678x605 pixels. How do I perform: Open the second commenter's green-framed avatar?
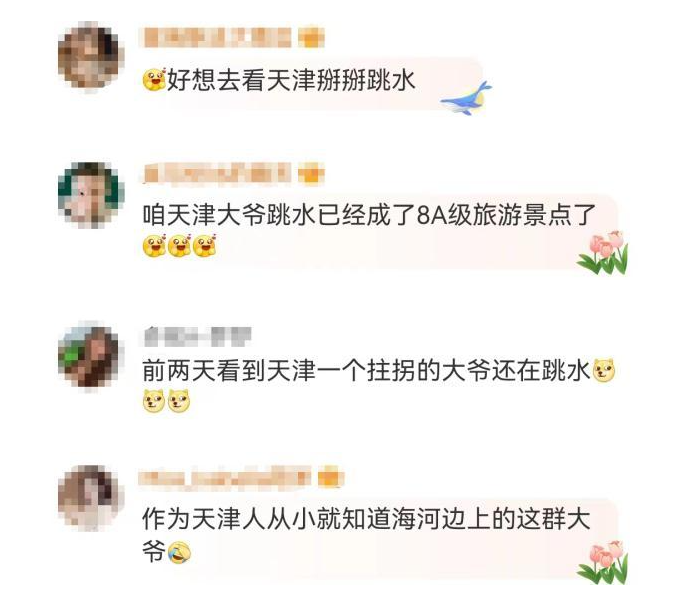pyautogui.click(x=91, y=195)
